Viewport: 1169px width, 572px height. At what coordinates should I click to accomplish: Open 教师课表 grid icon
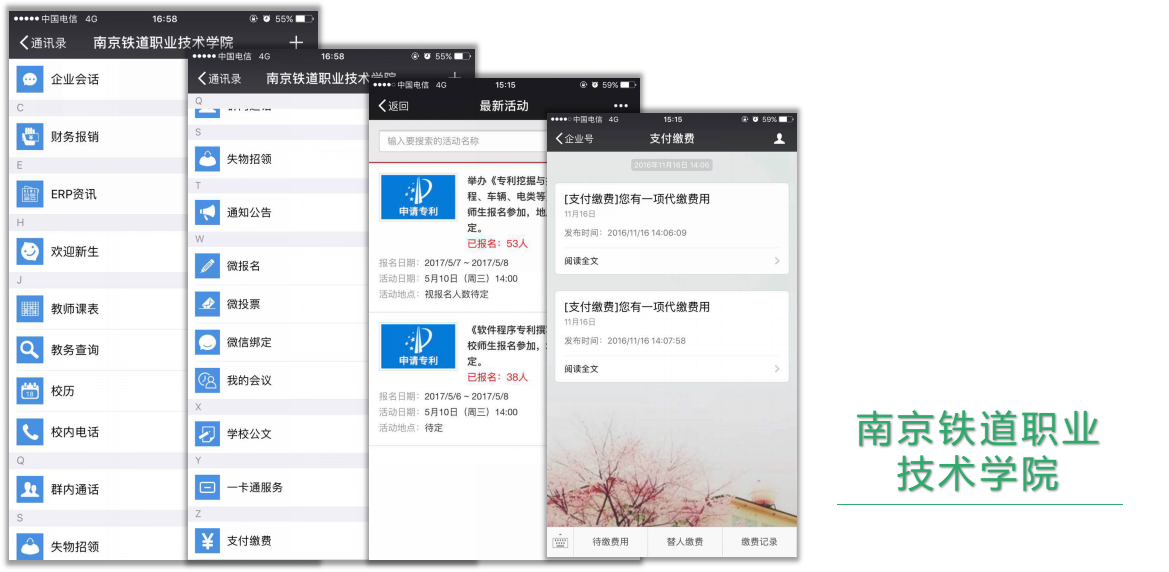tap(30, 309)
